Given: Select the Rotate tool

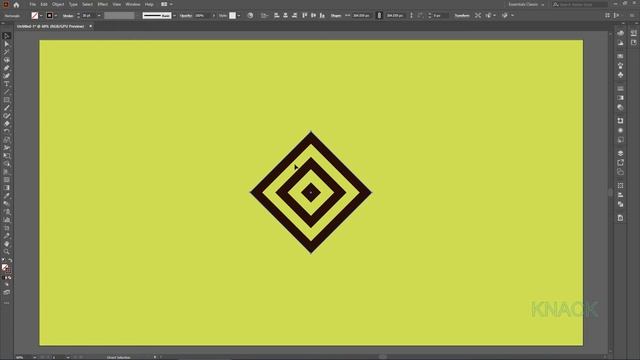Looking at the screenshot, I should [x=7, y=132].
